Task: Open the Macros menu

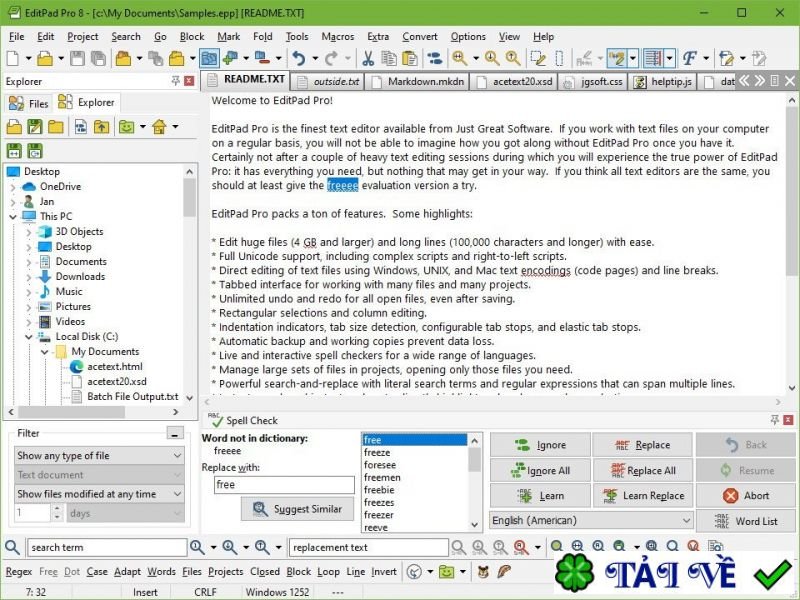Action: coord(337,37)
